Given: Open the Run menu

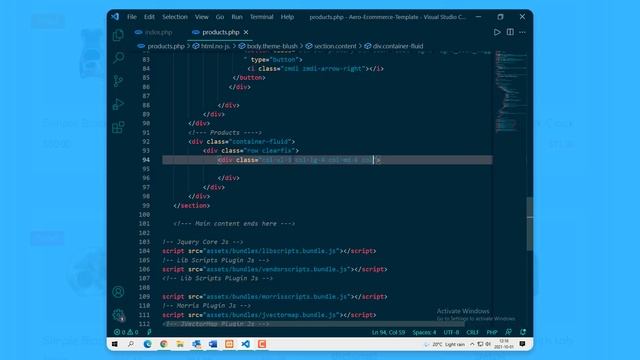Looking at the screenshot, I should [237, 17].
